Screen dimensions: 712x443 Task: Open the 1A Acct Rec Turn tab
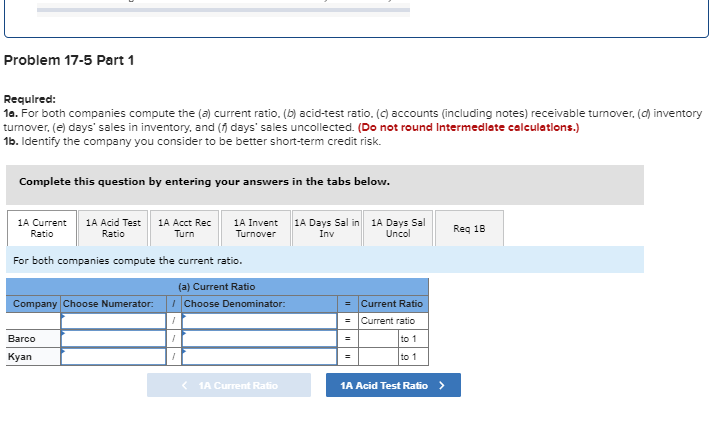pyautogui.click(x=184, y=228)
